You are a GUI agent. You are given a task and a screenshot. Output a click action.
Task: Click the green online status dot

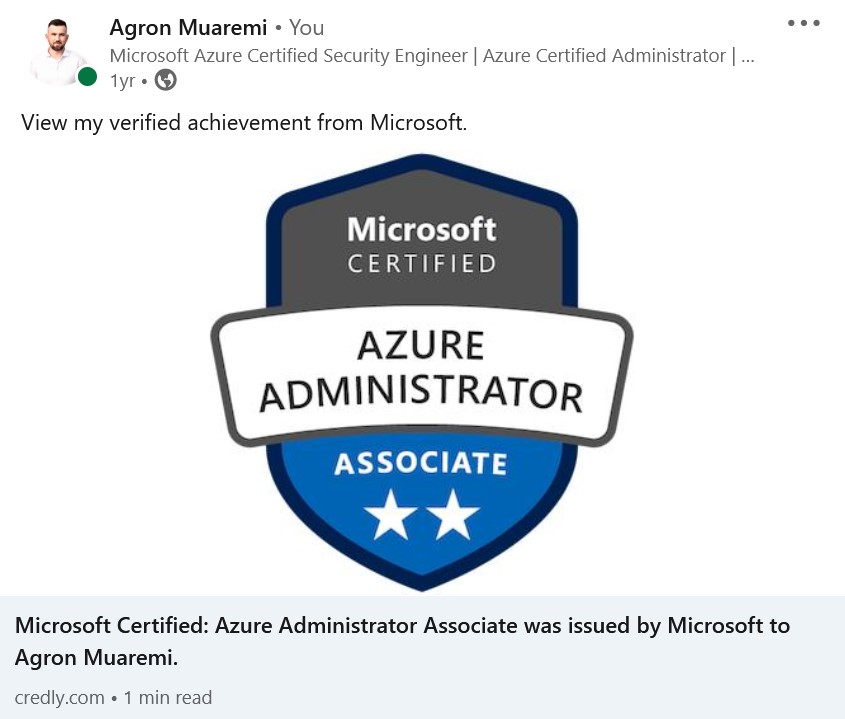click(x=87, y=77)
